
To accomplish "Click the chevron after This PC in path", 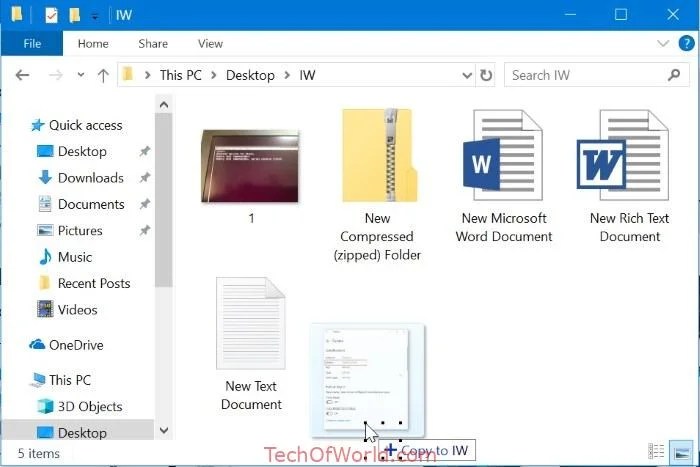I will coord(214,75).
